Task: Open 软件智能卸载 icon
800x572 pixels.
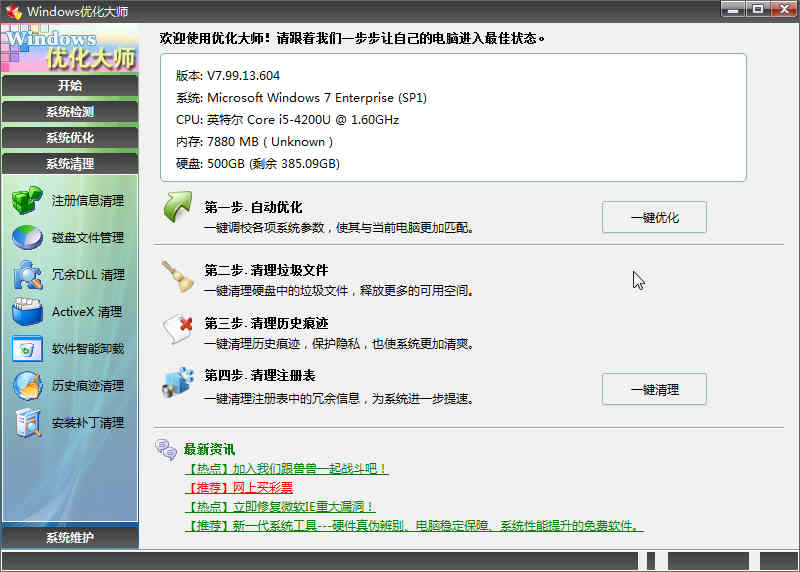Action: pos(27,348)
